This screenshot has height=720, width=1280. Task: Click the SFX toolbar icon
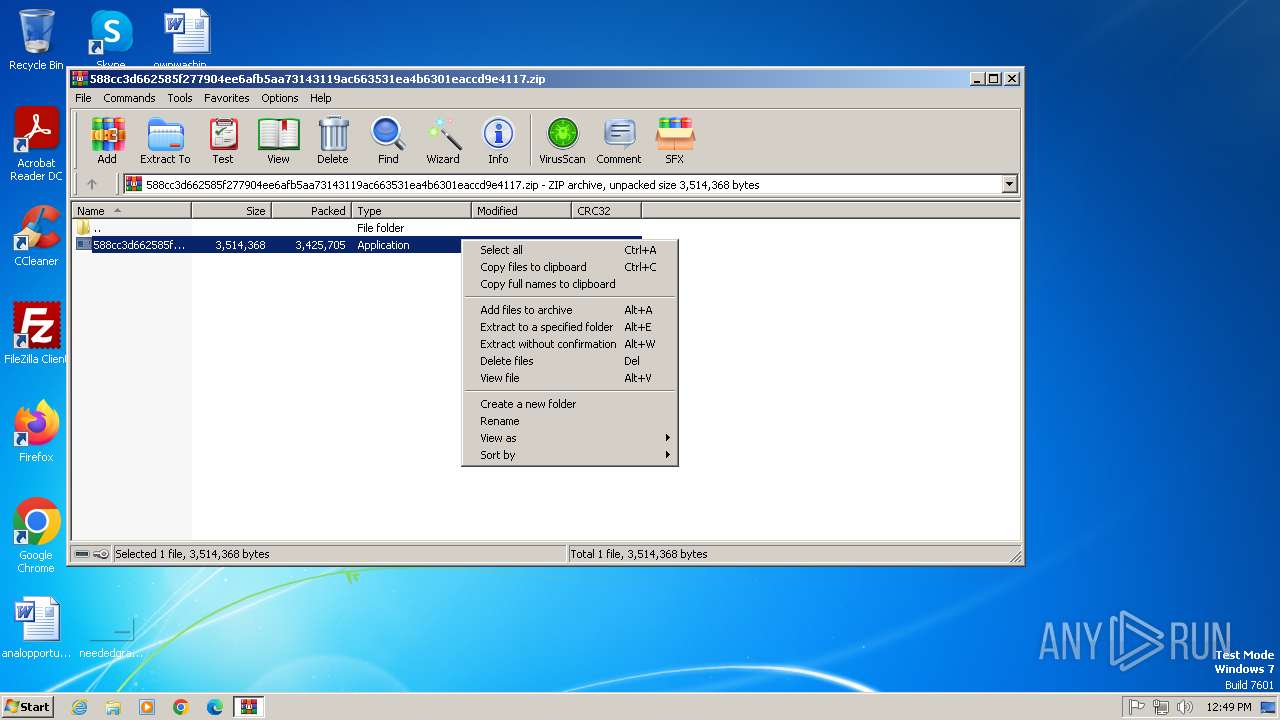(675, 141)
